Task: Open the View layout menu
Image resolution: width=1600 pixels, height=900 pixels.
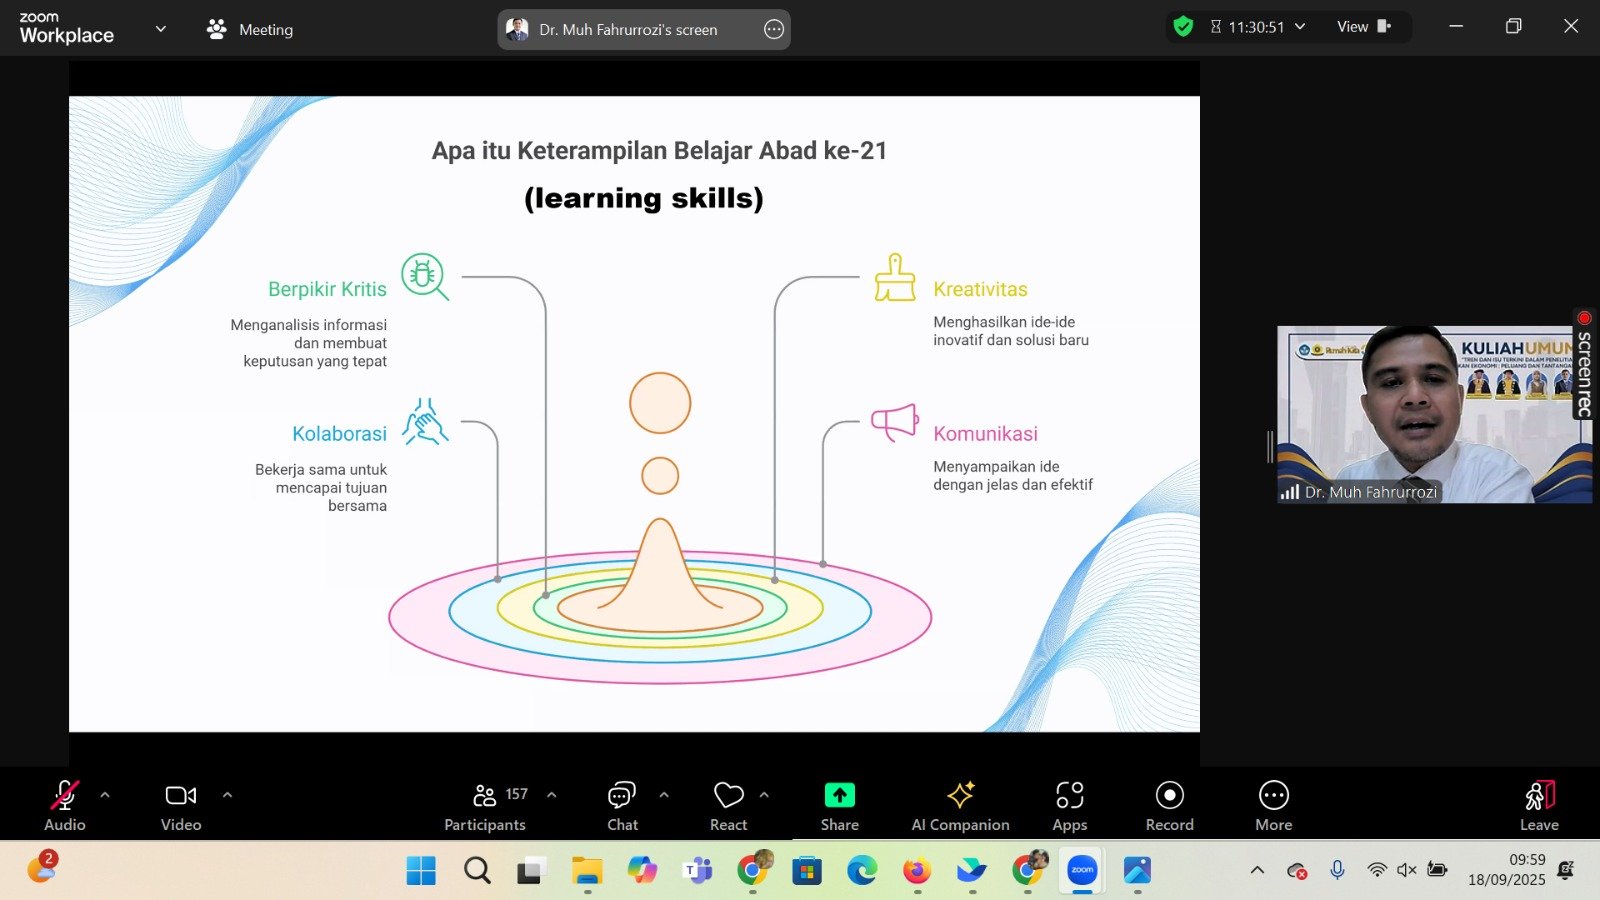Action: 1364,27
